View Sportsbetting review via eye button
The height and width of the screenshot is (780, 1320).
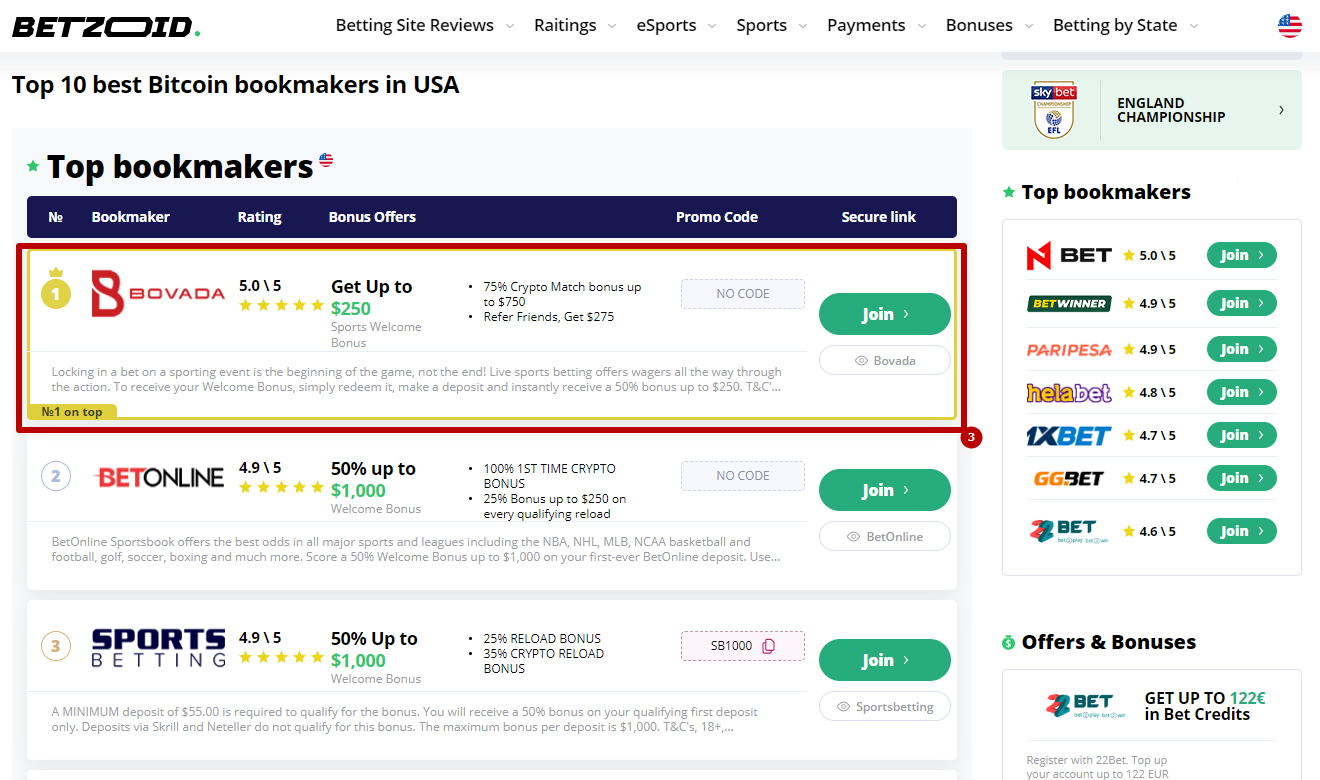[x=884, y=707]
